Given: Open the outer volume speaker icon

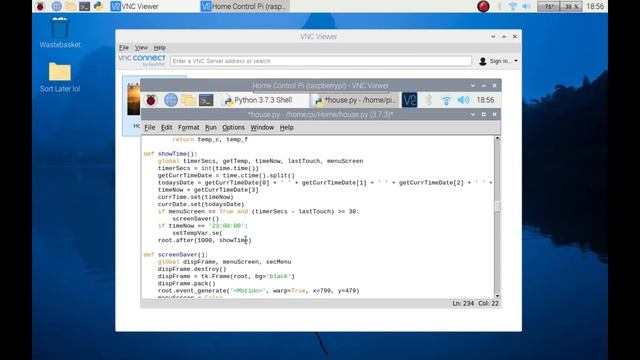Looking at the screenshot, I should coord(527,6).
